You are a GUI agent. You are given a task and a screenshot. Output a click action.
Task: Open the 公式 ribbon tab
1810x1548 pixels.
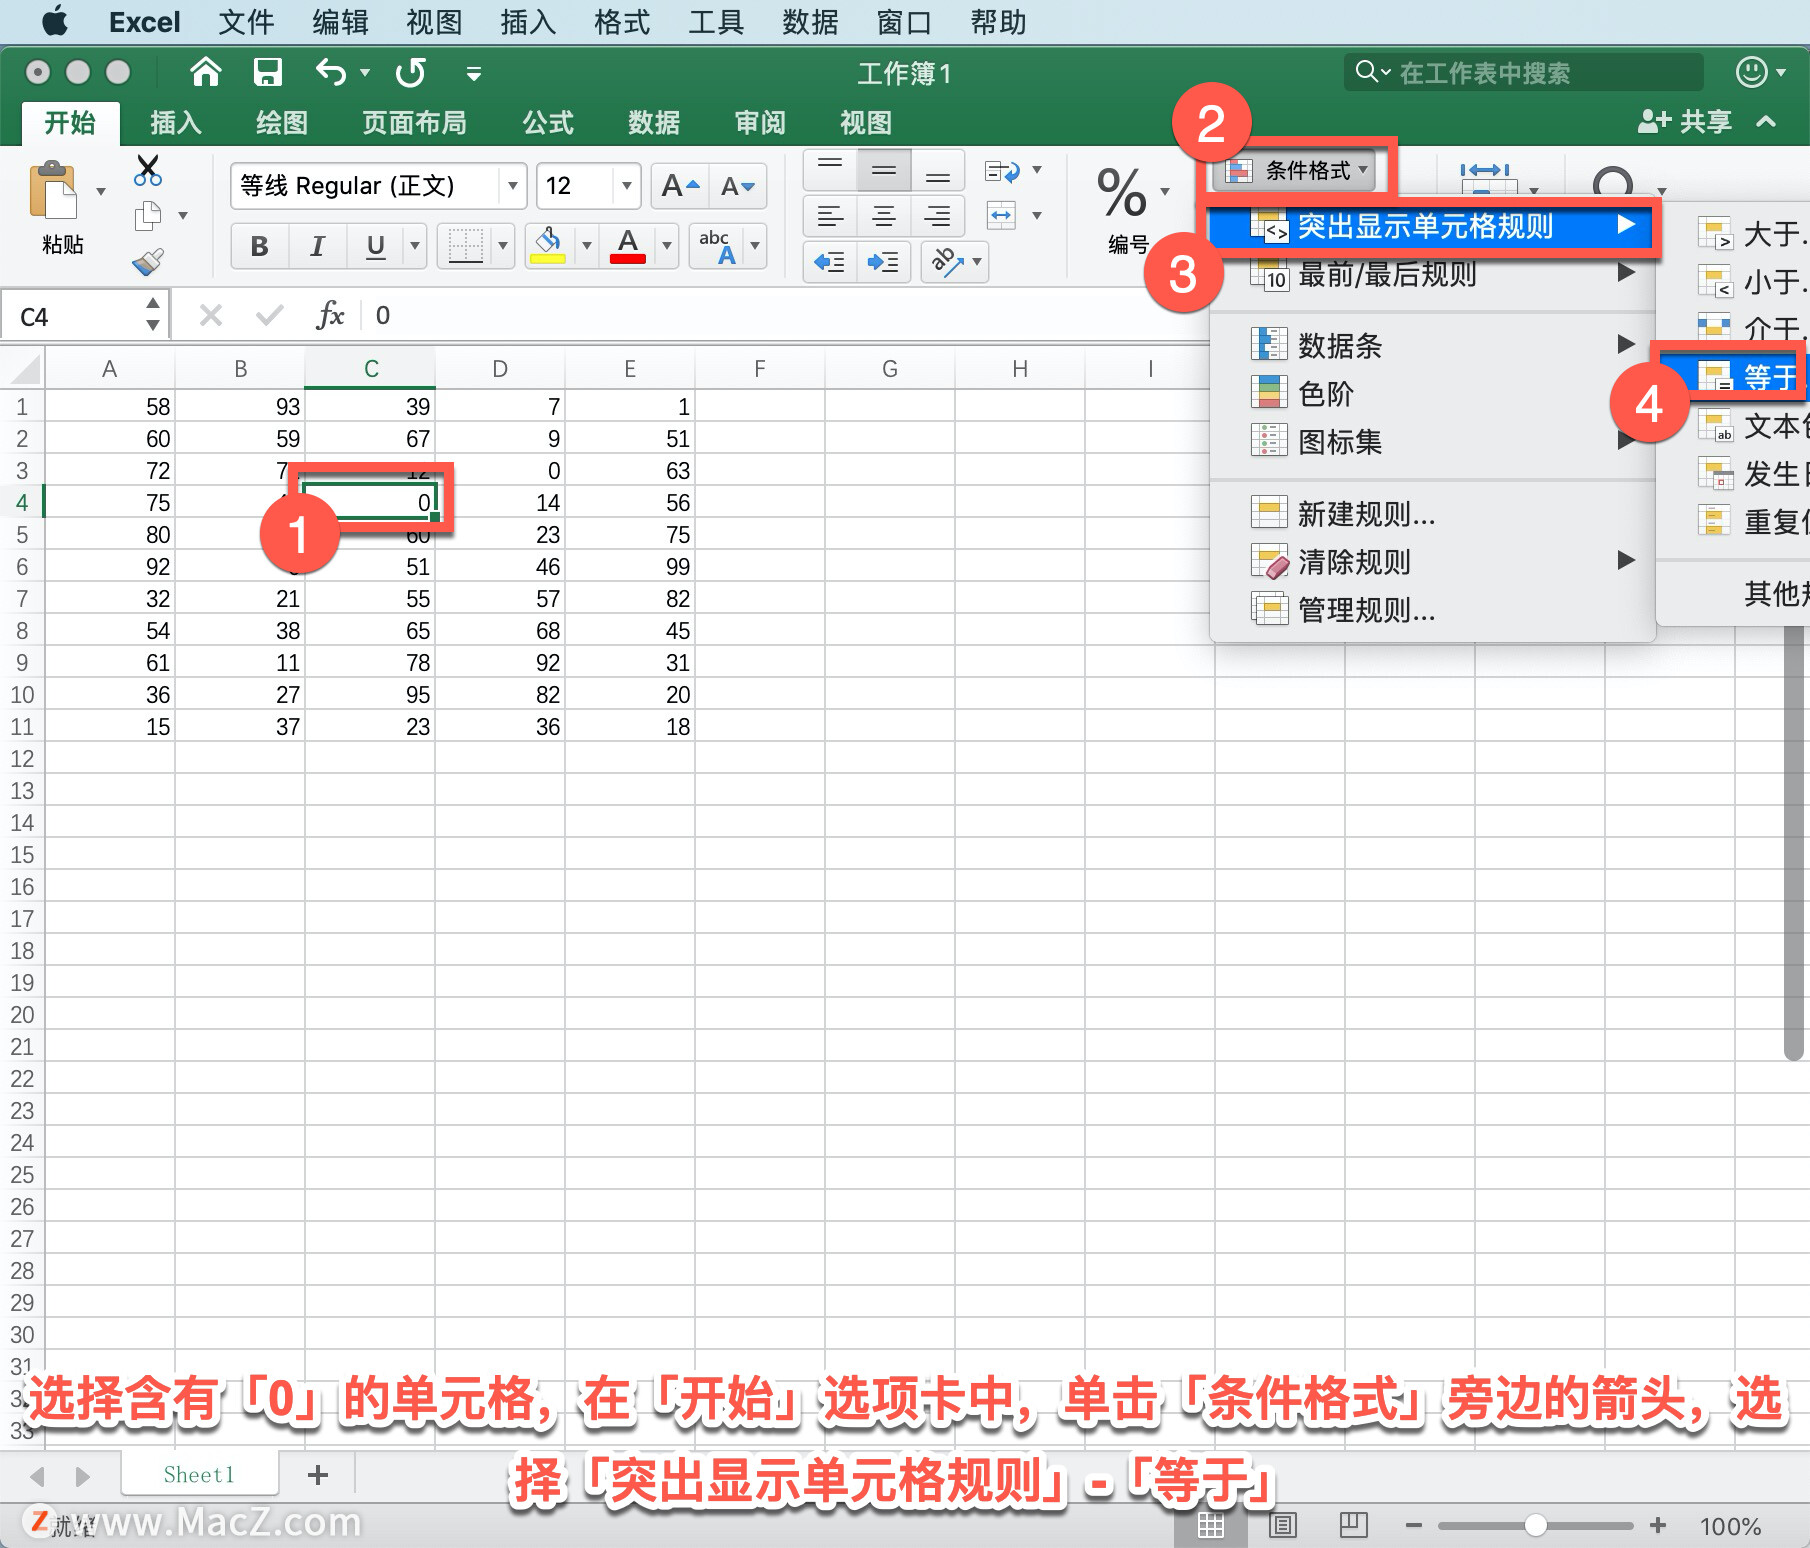(548, 123)
